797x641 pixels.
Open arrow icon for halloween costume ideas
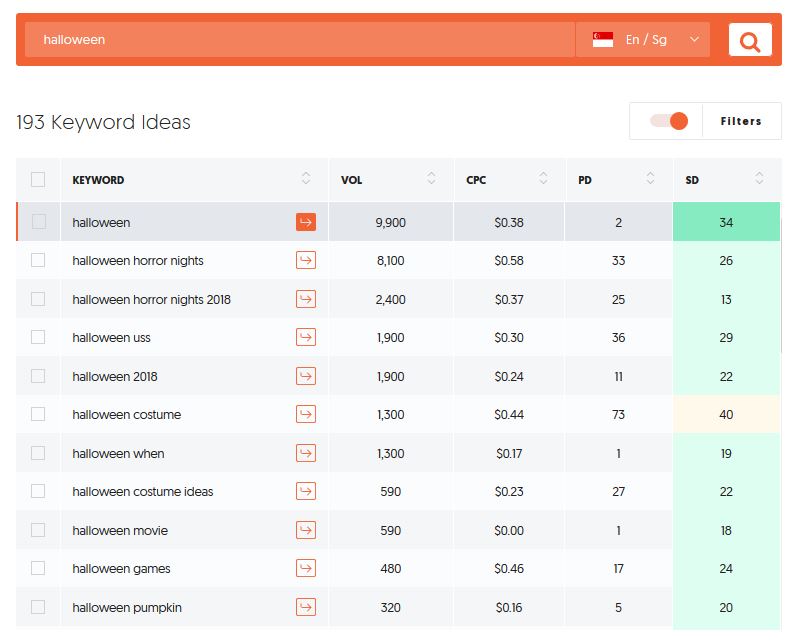coord(306,491)
